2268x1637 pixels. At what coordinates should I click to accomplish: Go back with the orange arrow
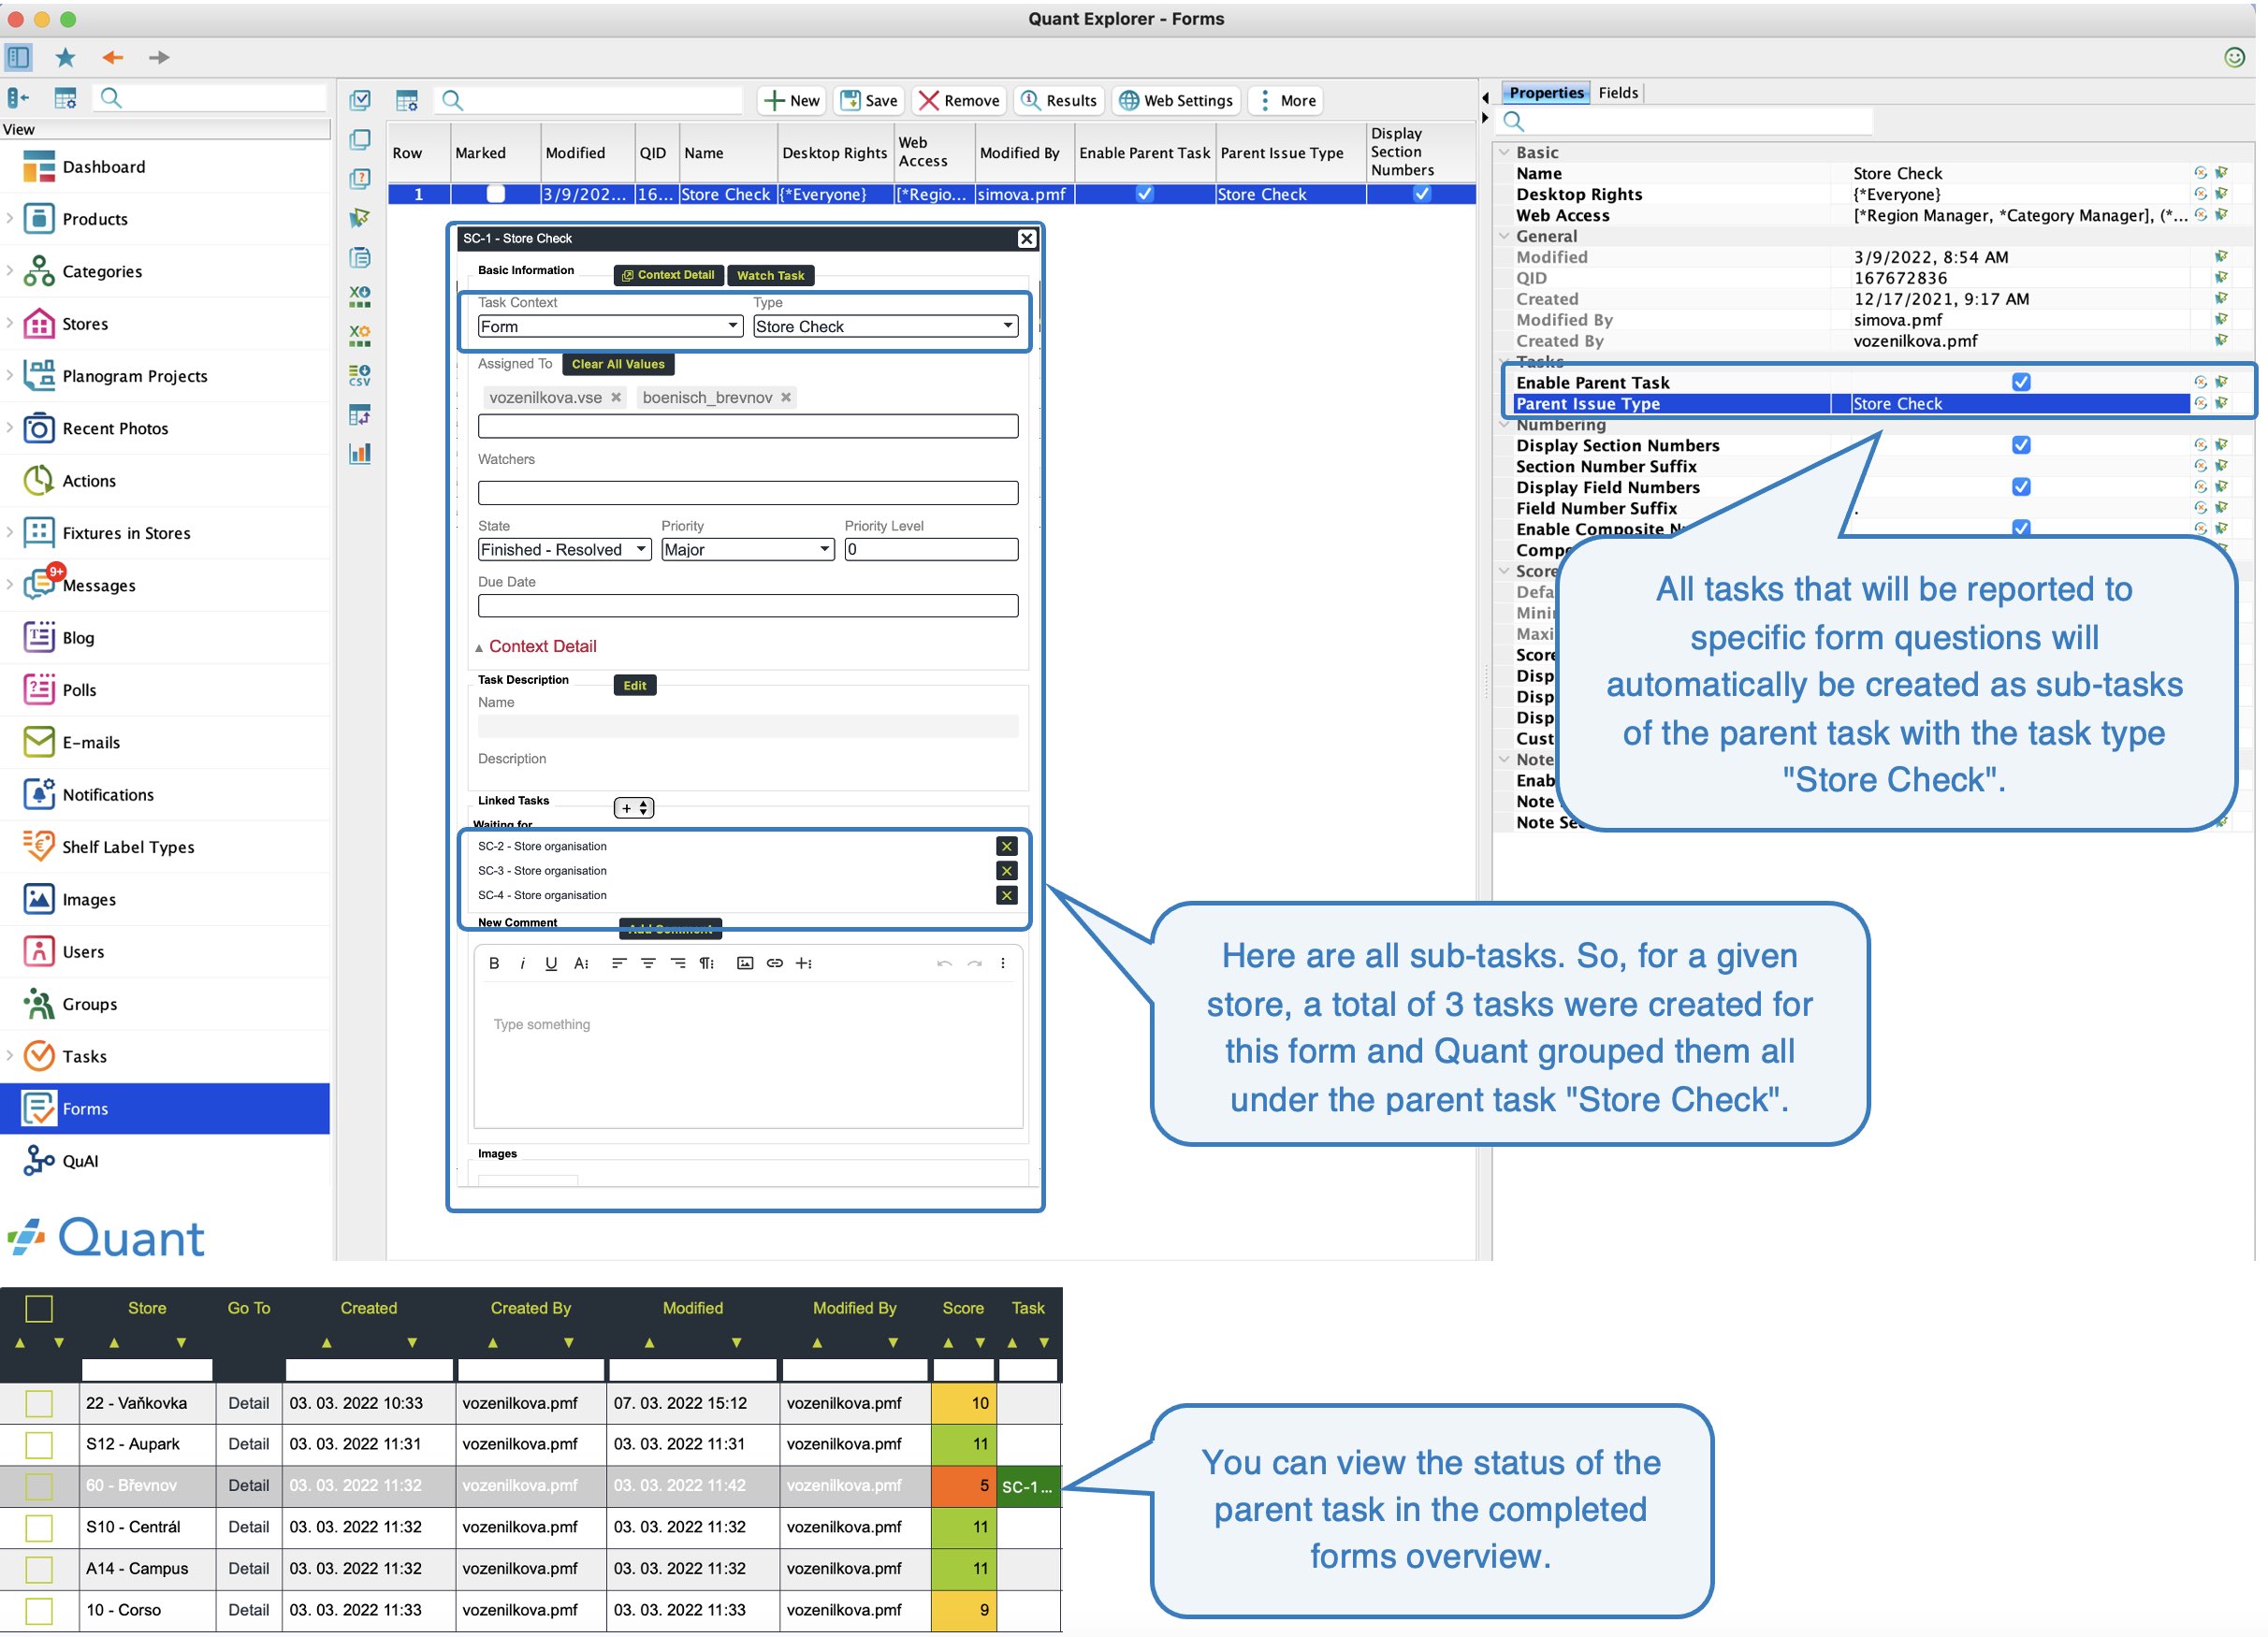112,57
